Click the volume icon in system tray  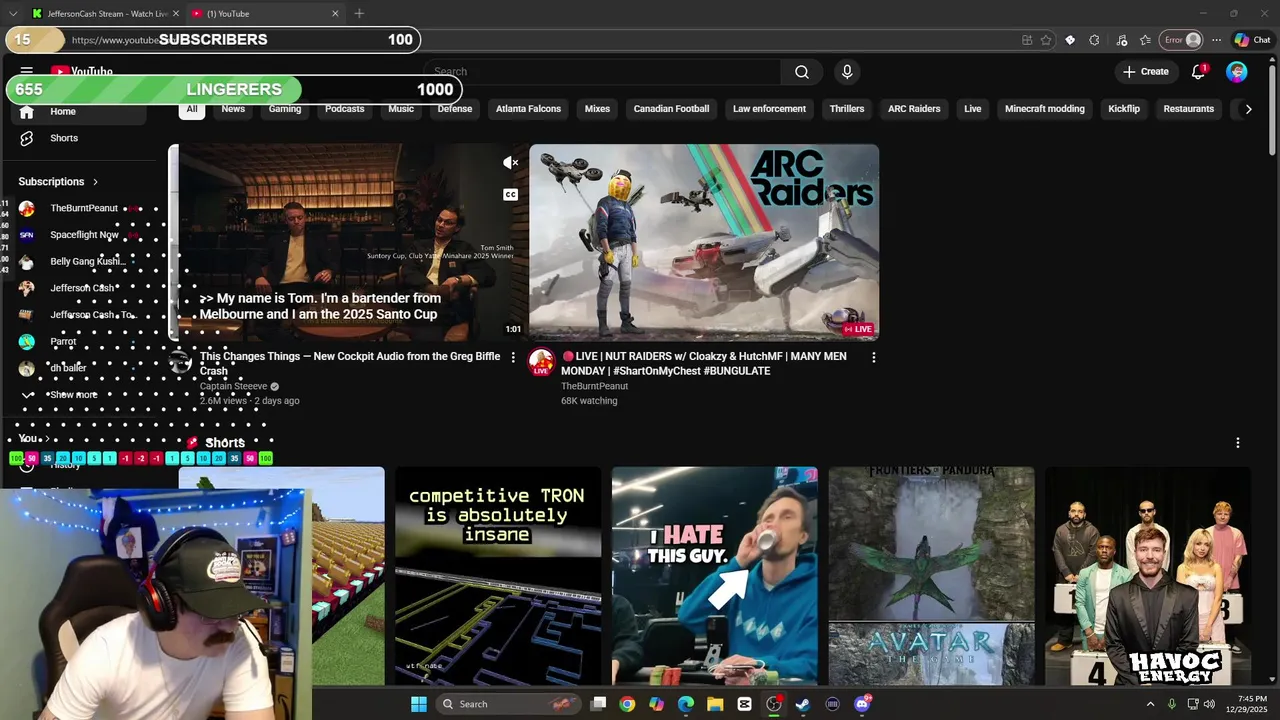point(1209,704)
